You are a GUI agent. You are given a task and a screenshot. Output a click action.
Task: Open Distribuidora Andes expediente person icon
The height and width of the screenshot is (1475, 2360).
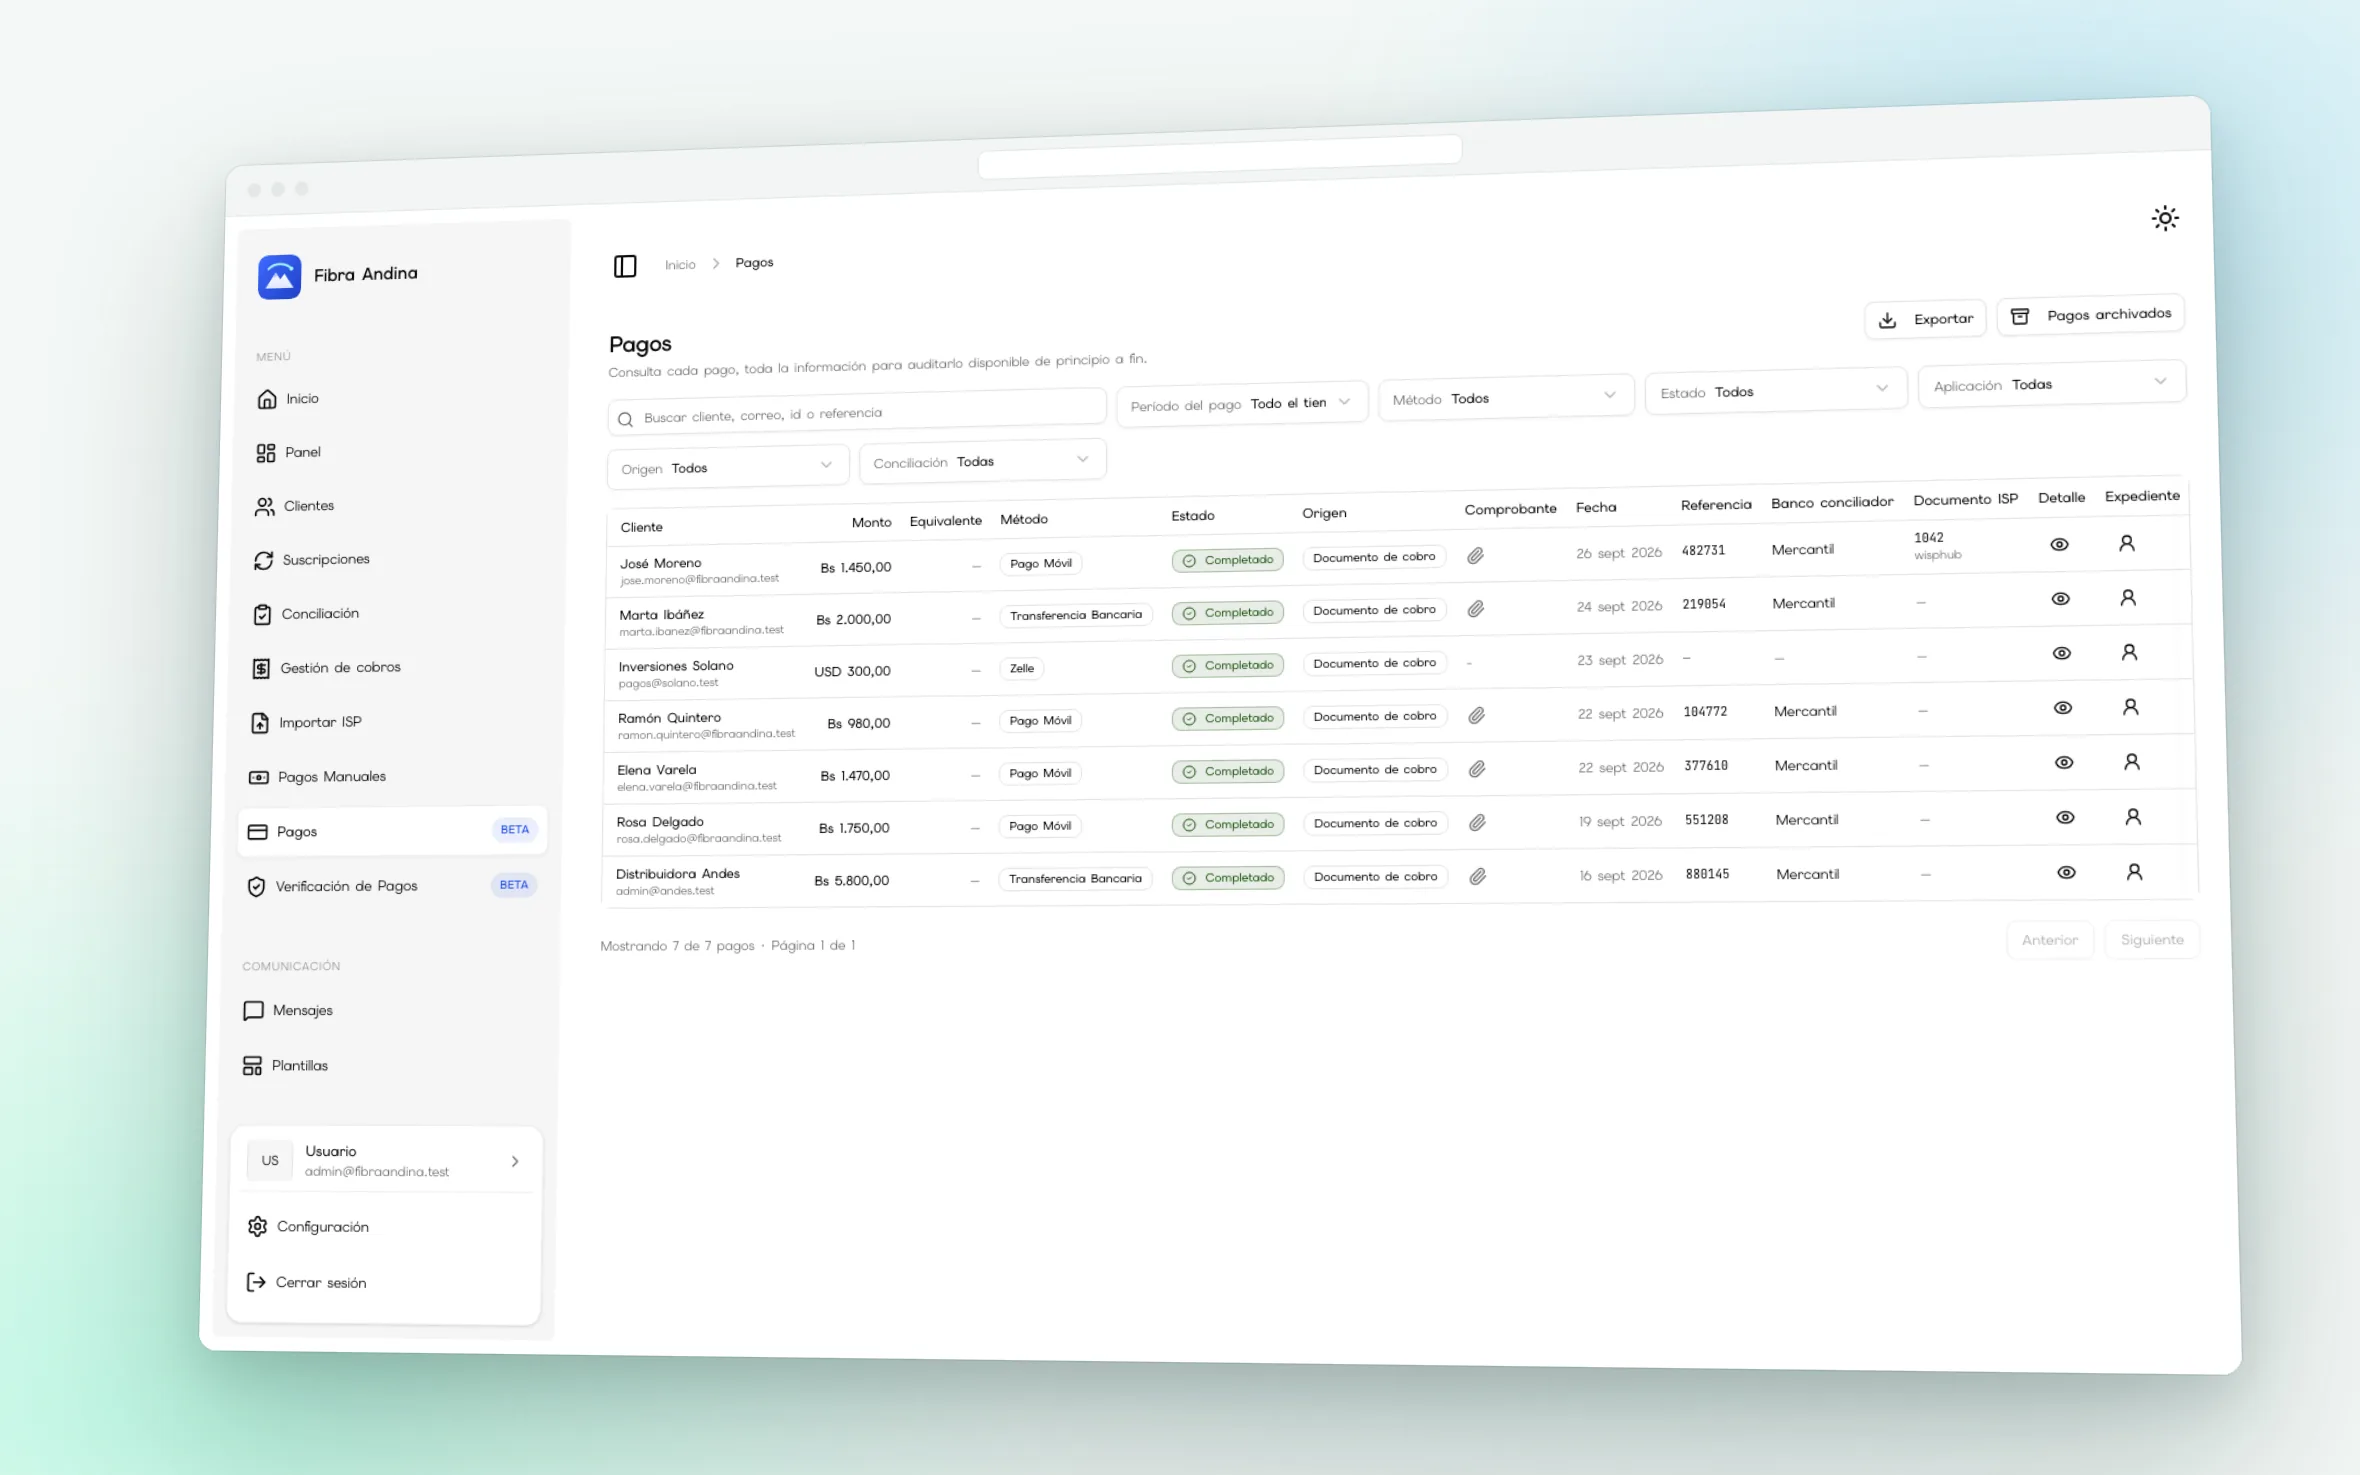tap(2134, 872)
